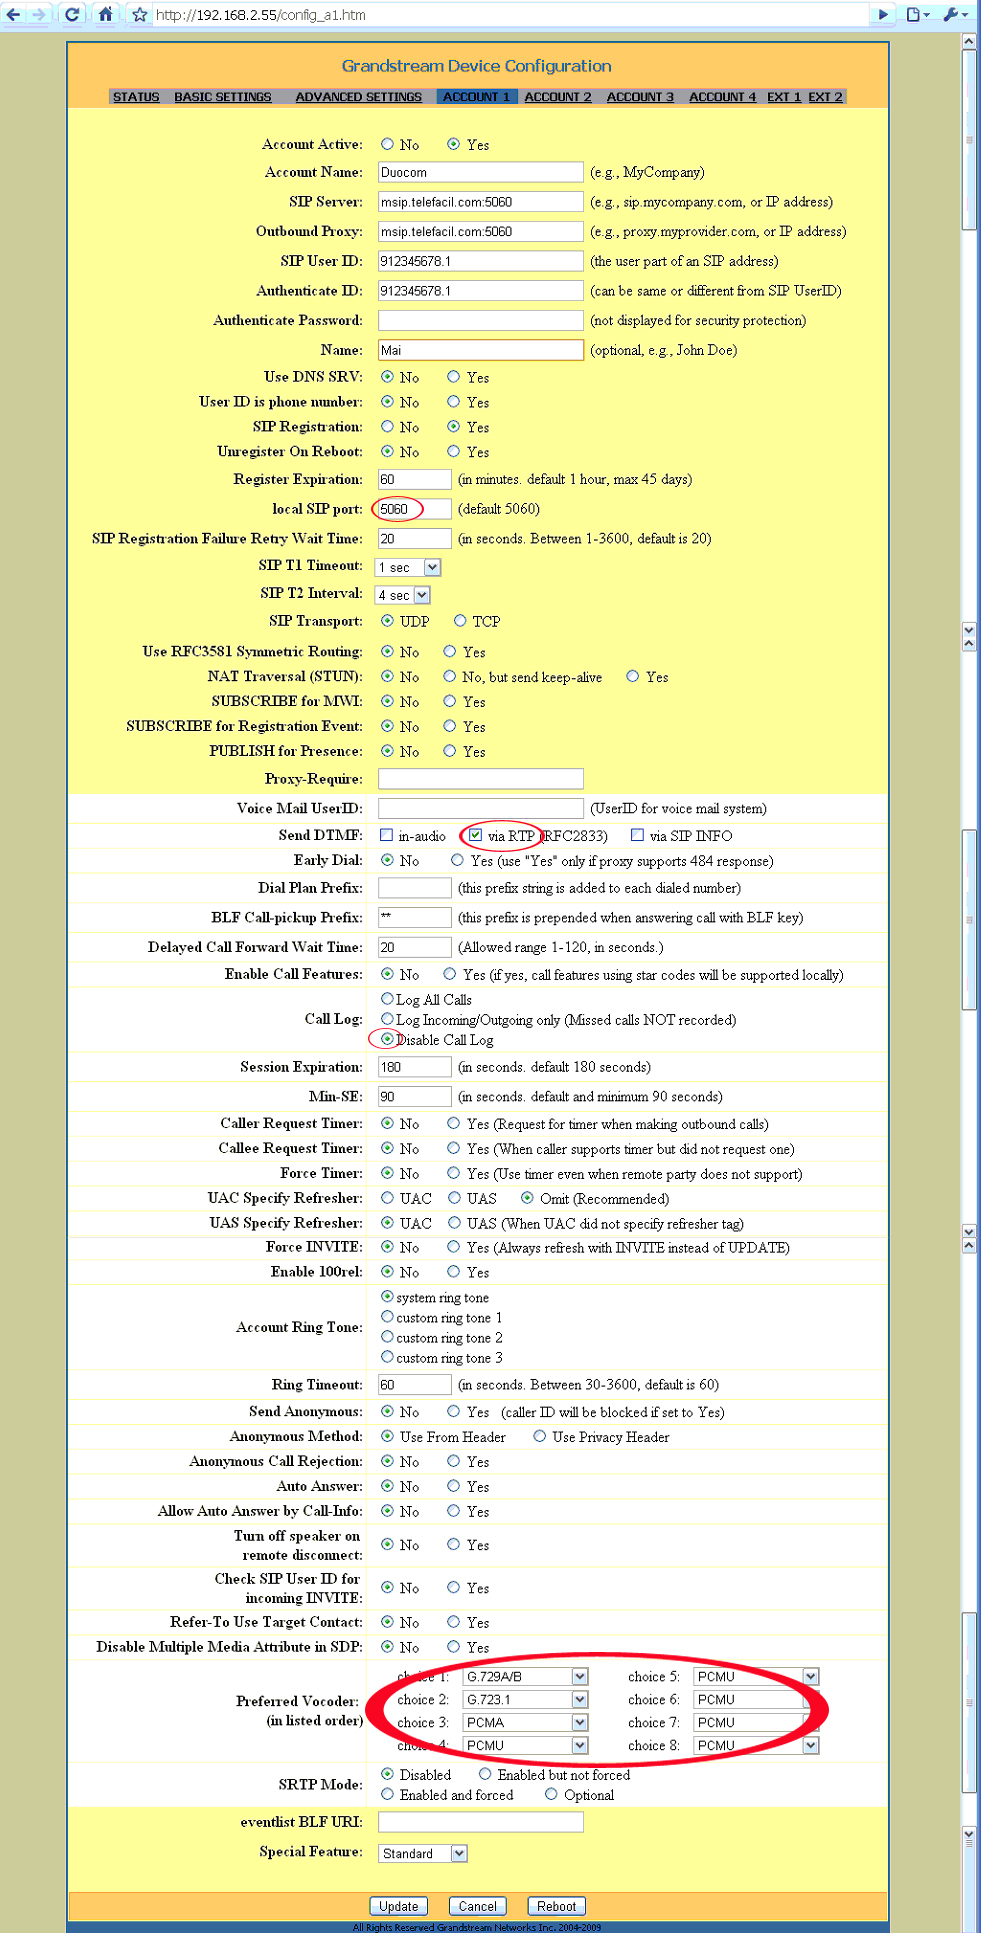981x1933 pixels.
Task: Expand the SIP T1 Timeout dropdown
Action: (432, 567)
